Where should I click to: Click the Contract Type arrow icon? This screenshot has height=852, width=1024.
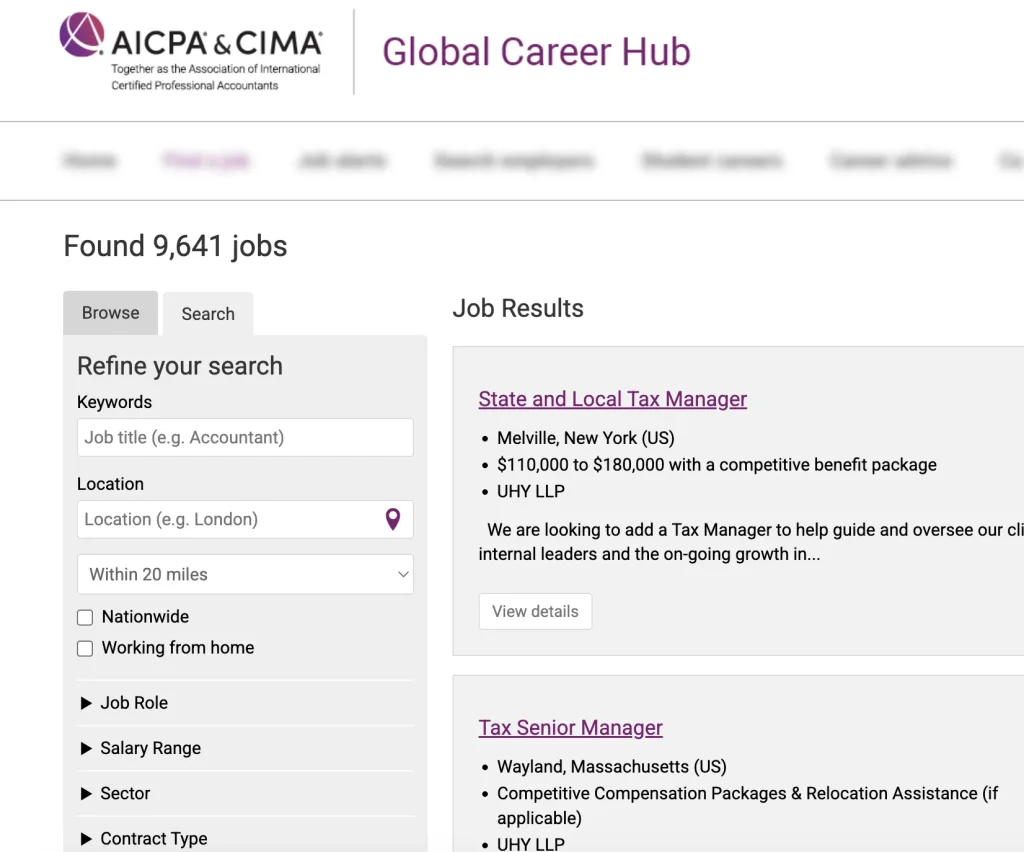[86, 839]
